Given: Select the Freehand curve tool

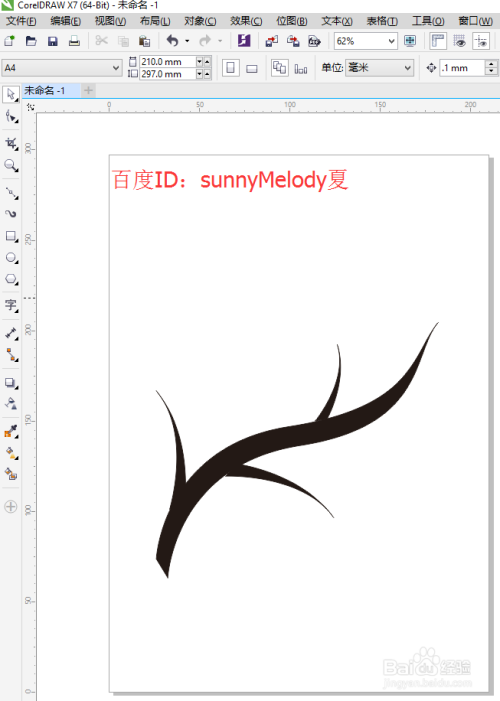Looking at the screenshot, I should (x=11, y=193).
